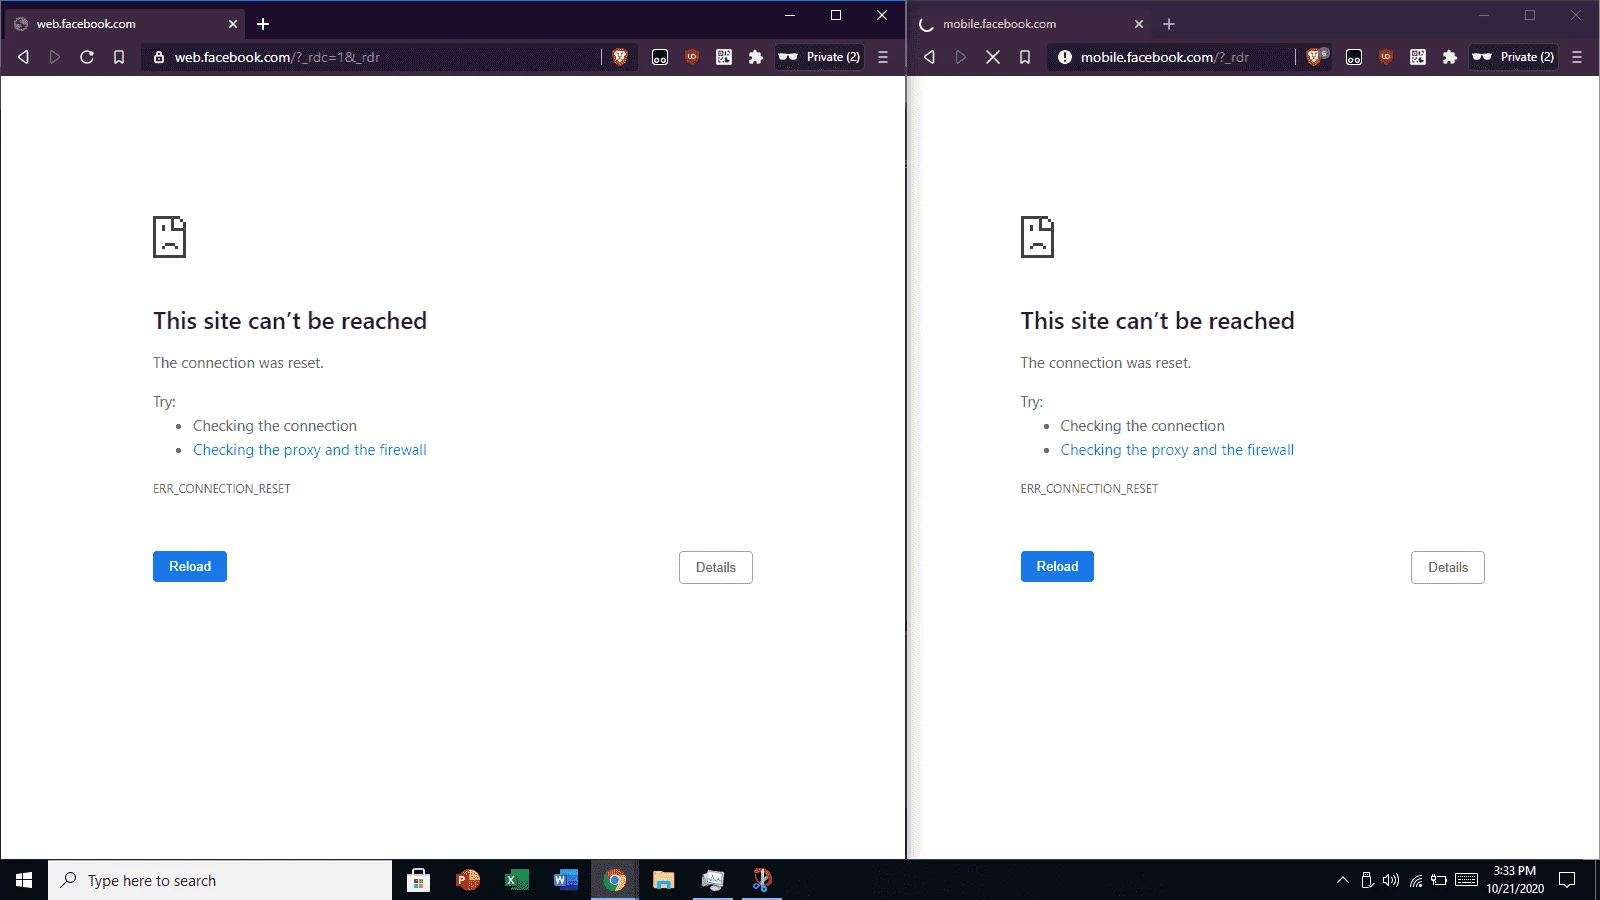This screenshot has width=1600, height=900.
Task: Click the taskbar search box
Action: click(220, 880)
